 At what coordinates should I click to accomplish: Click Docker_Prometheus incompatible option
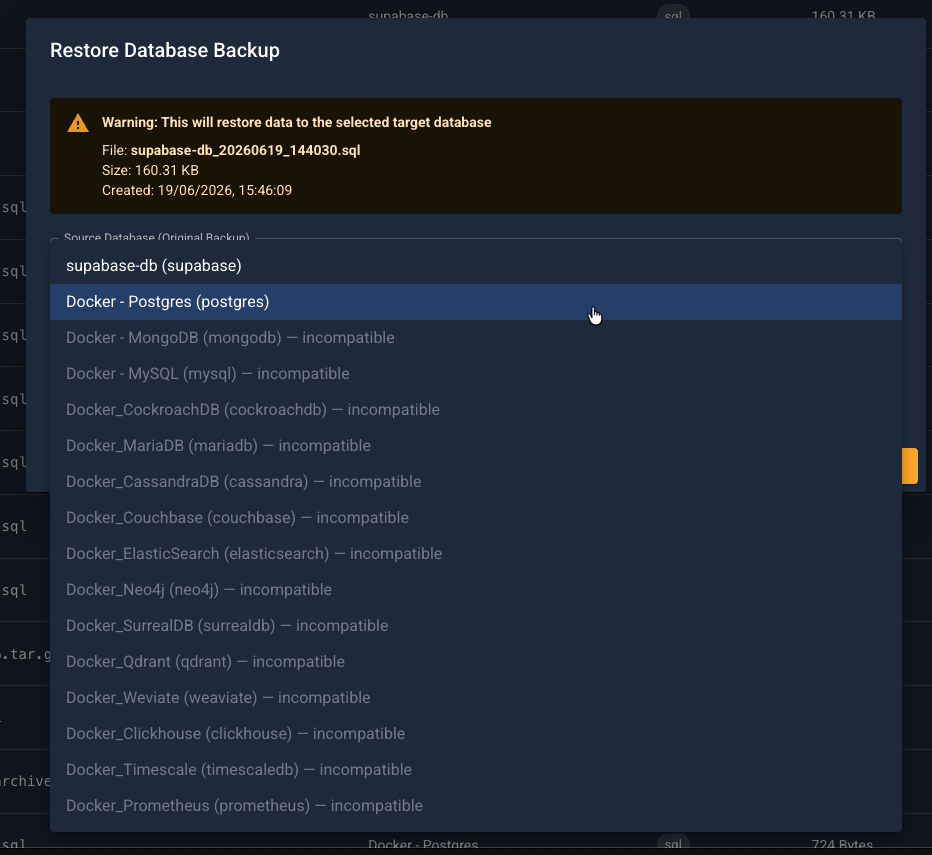(476, 806)
